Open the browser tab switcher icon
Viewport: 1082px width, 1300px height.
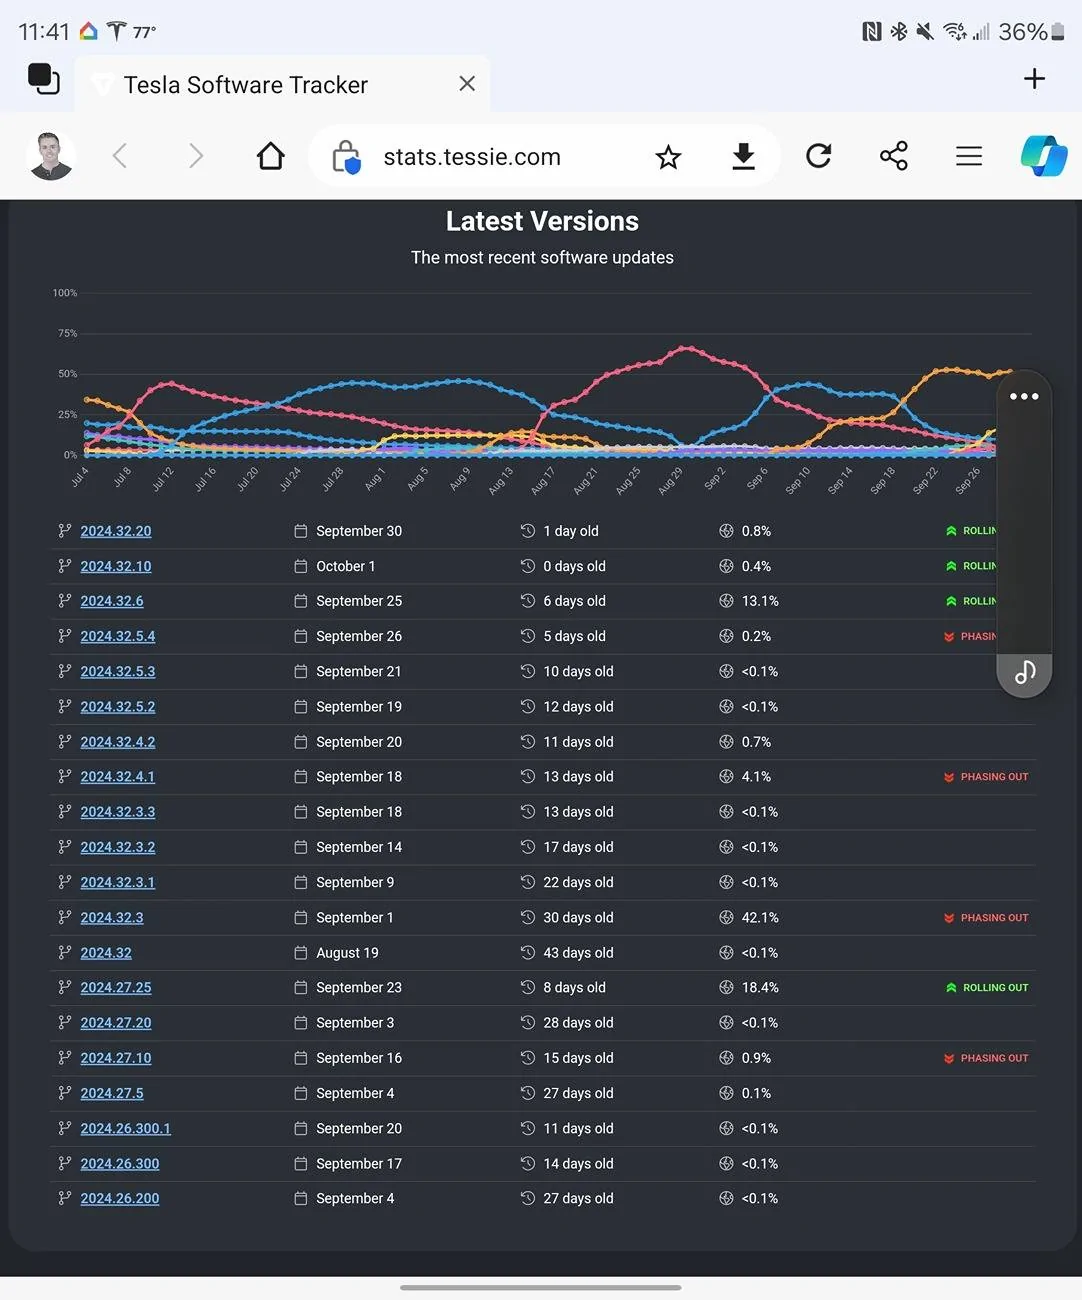click(x=44, y=79)
